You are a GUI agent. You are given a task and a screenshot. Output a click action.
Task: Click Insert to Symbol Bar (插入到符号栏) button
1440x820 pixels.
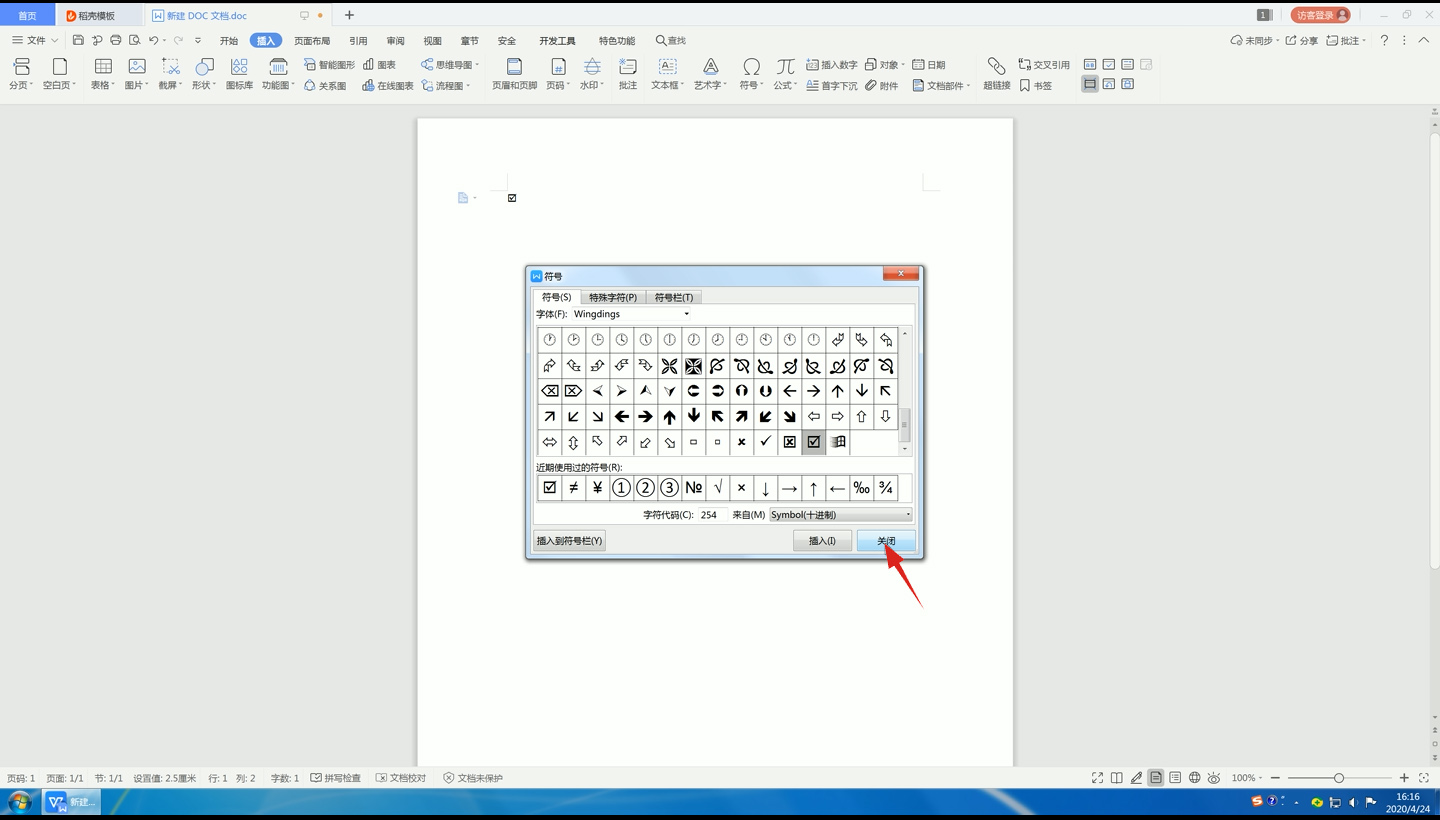[x=569, y=541]
